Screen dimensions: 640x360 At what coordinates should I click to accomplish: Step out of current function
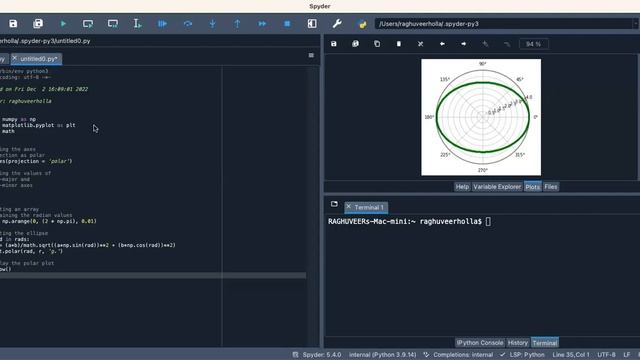237,24
